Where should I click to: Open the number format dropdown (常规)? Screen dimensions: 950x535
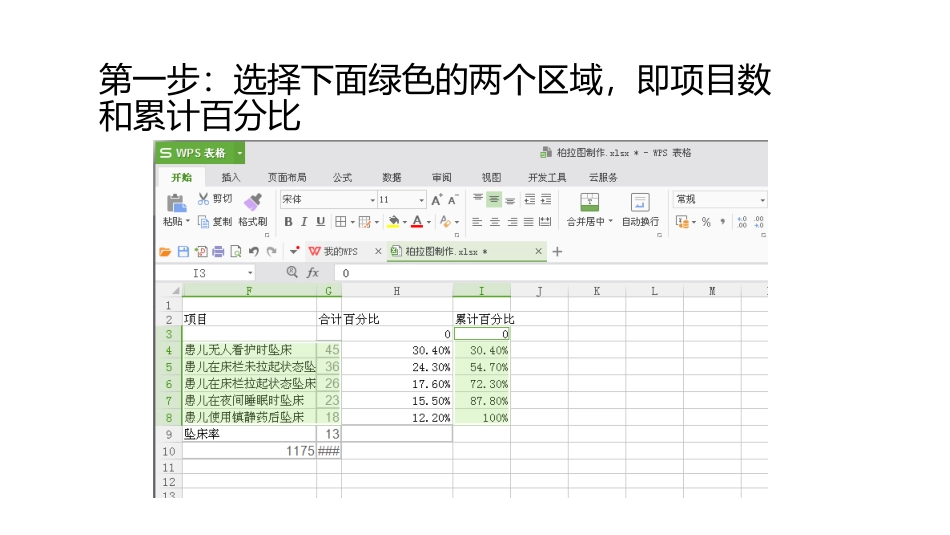tap(762, 200)
